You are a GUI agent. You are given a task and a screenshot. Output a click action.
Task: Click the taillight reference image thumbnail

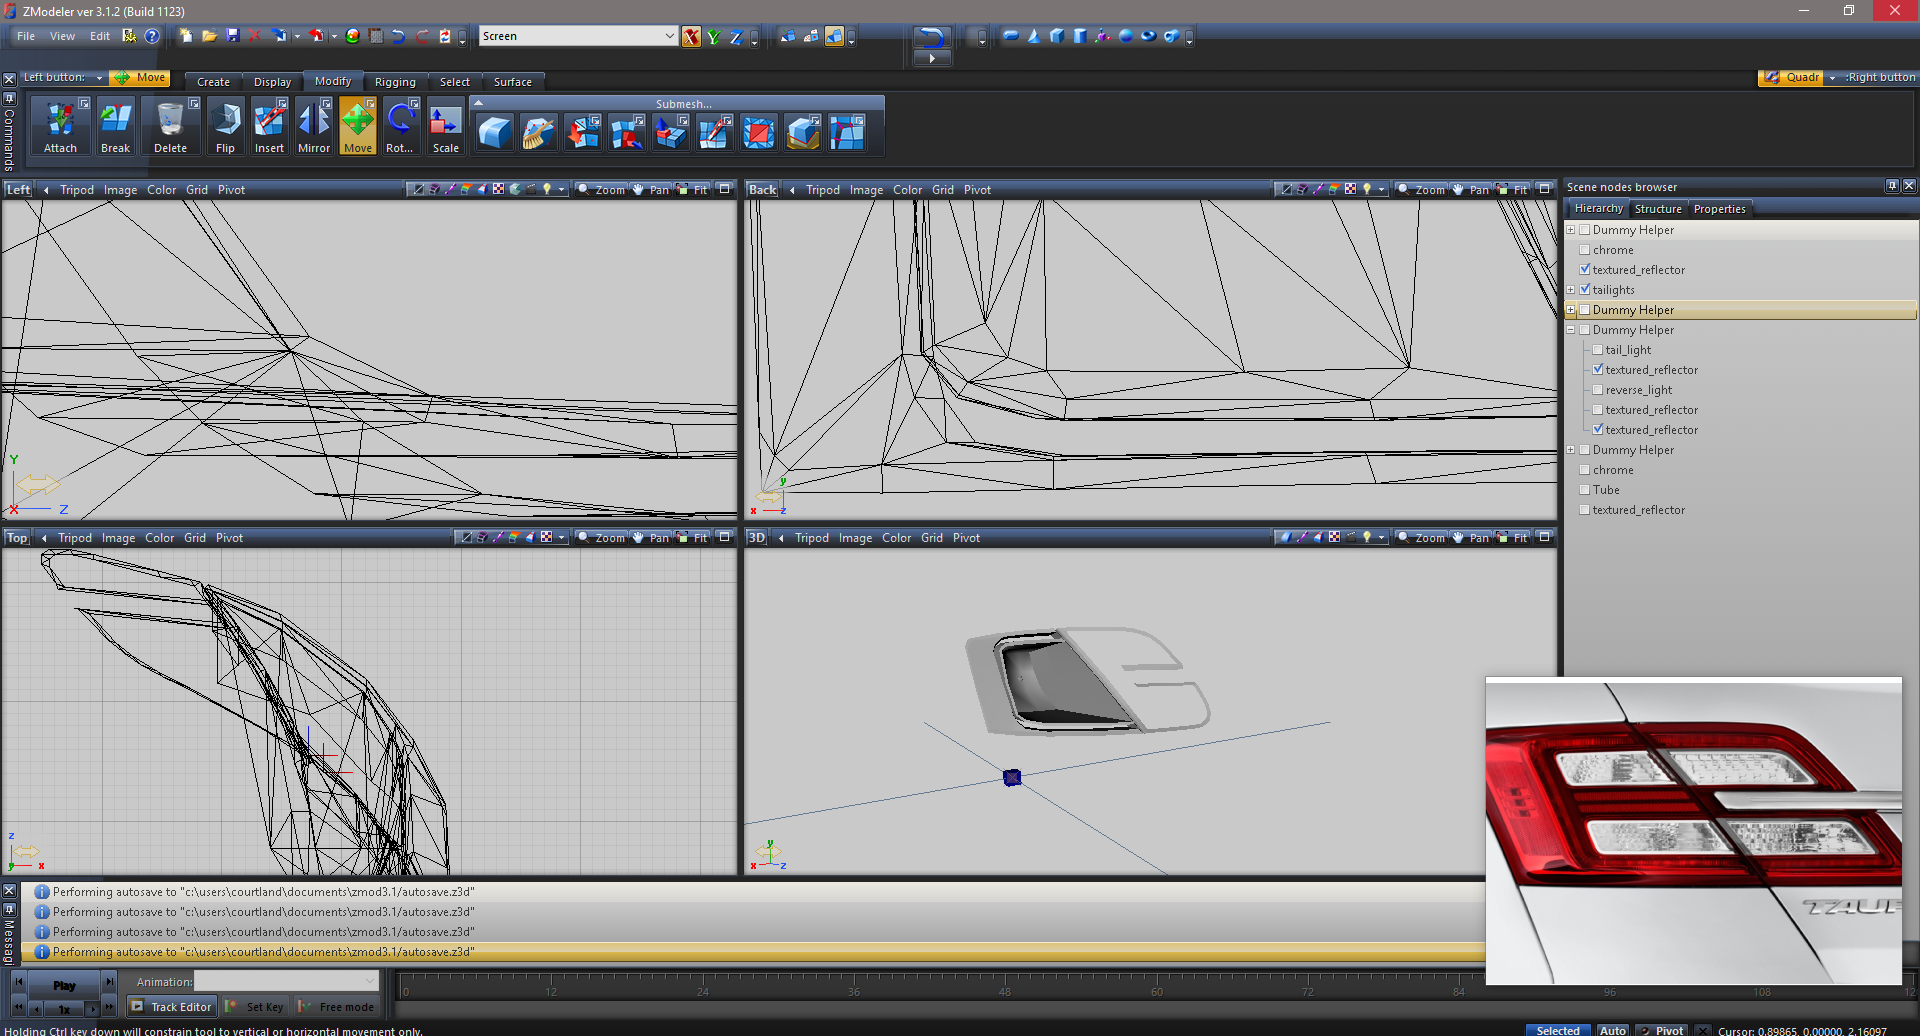pyautogui.click(x=1693, y=831)
